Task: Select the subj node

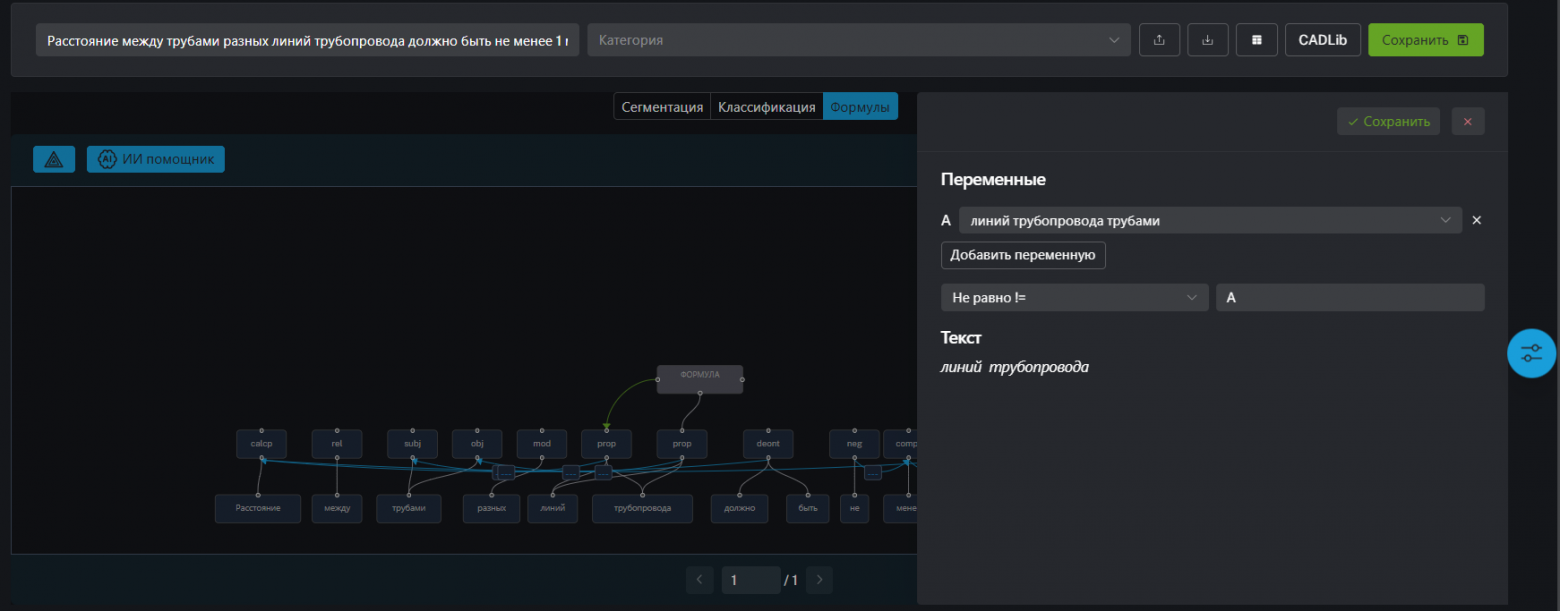Action: [x=413, y=444]
